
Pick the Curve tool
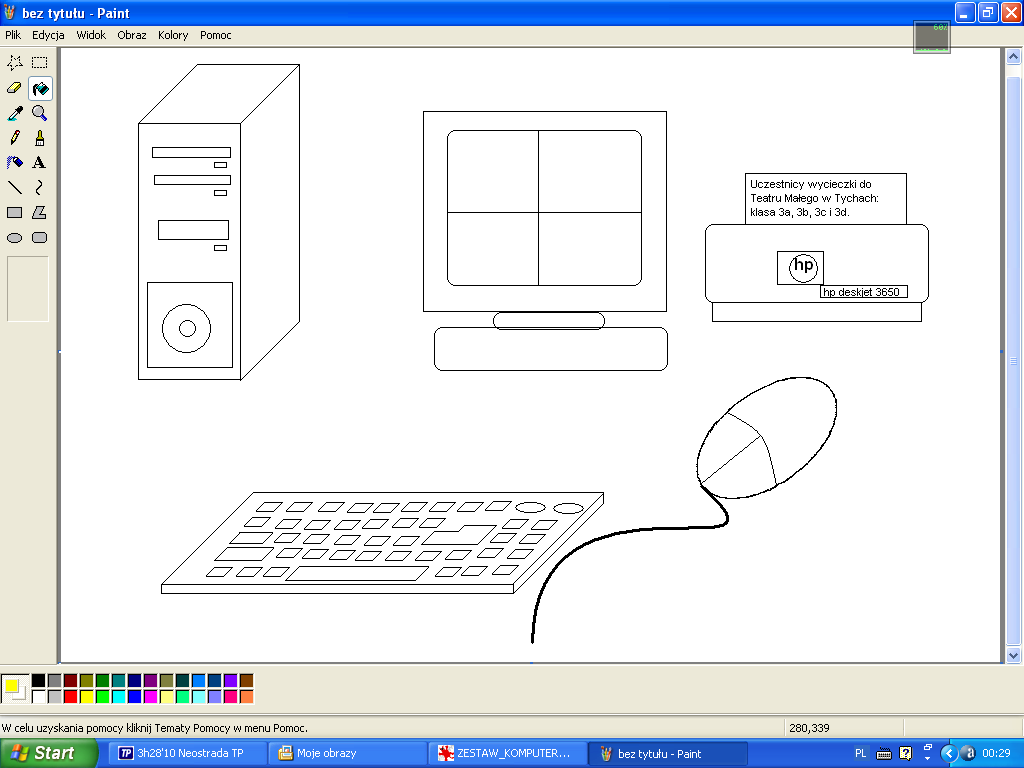click(40, 188)
